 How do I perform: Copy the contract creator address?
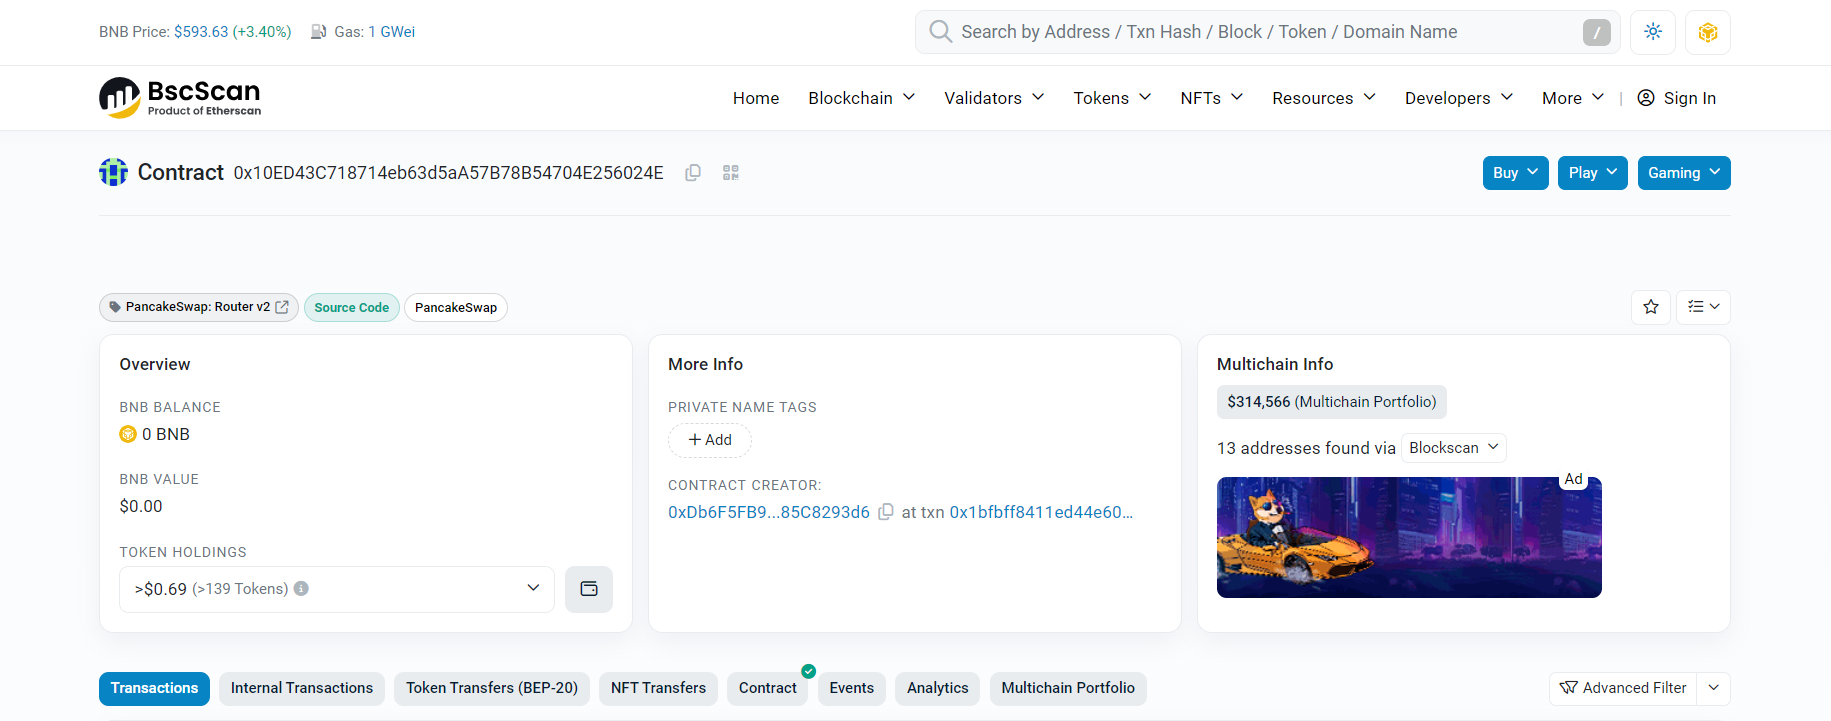click(x=885, y=512)
